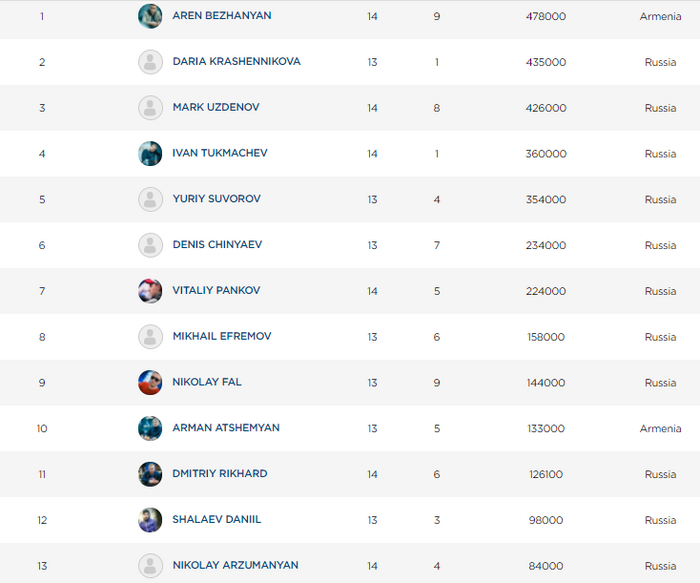
Task: Click Yuriy Suvorov's placeholder avatar icon
Action: pyautogui.click(x=150, y=199)
